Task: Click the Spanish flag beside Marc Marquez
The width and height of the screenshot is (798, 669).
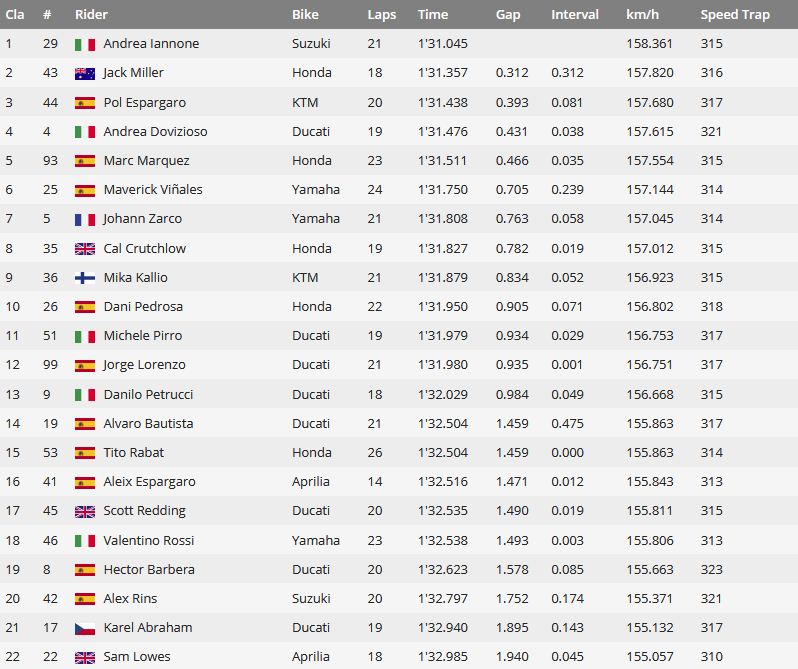Action: pyautogui.click(x=84, y=161)
